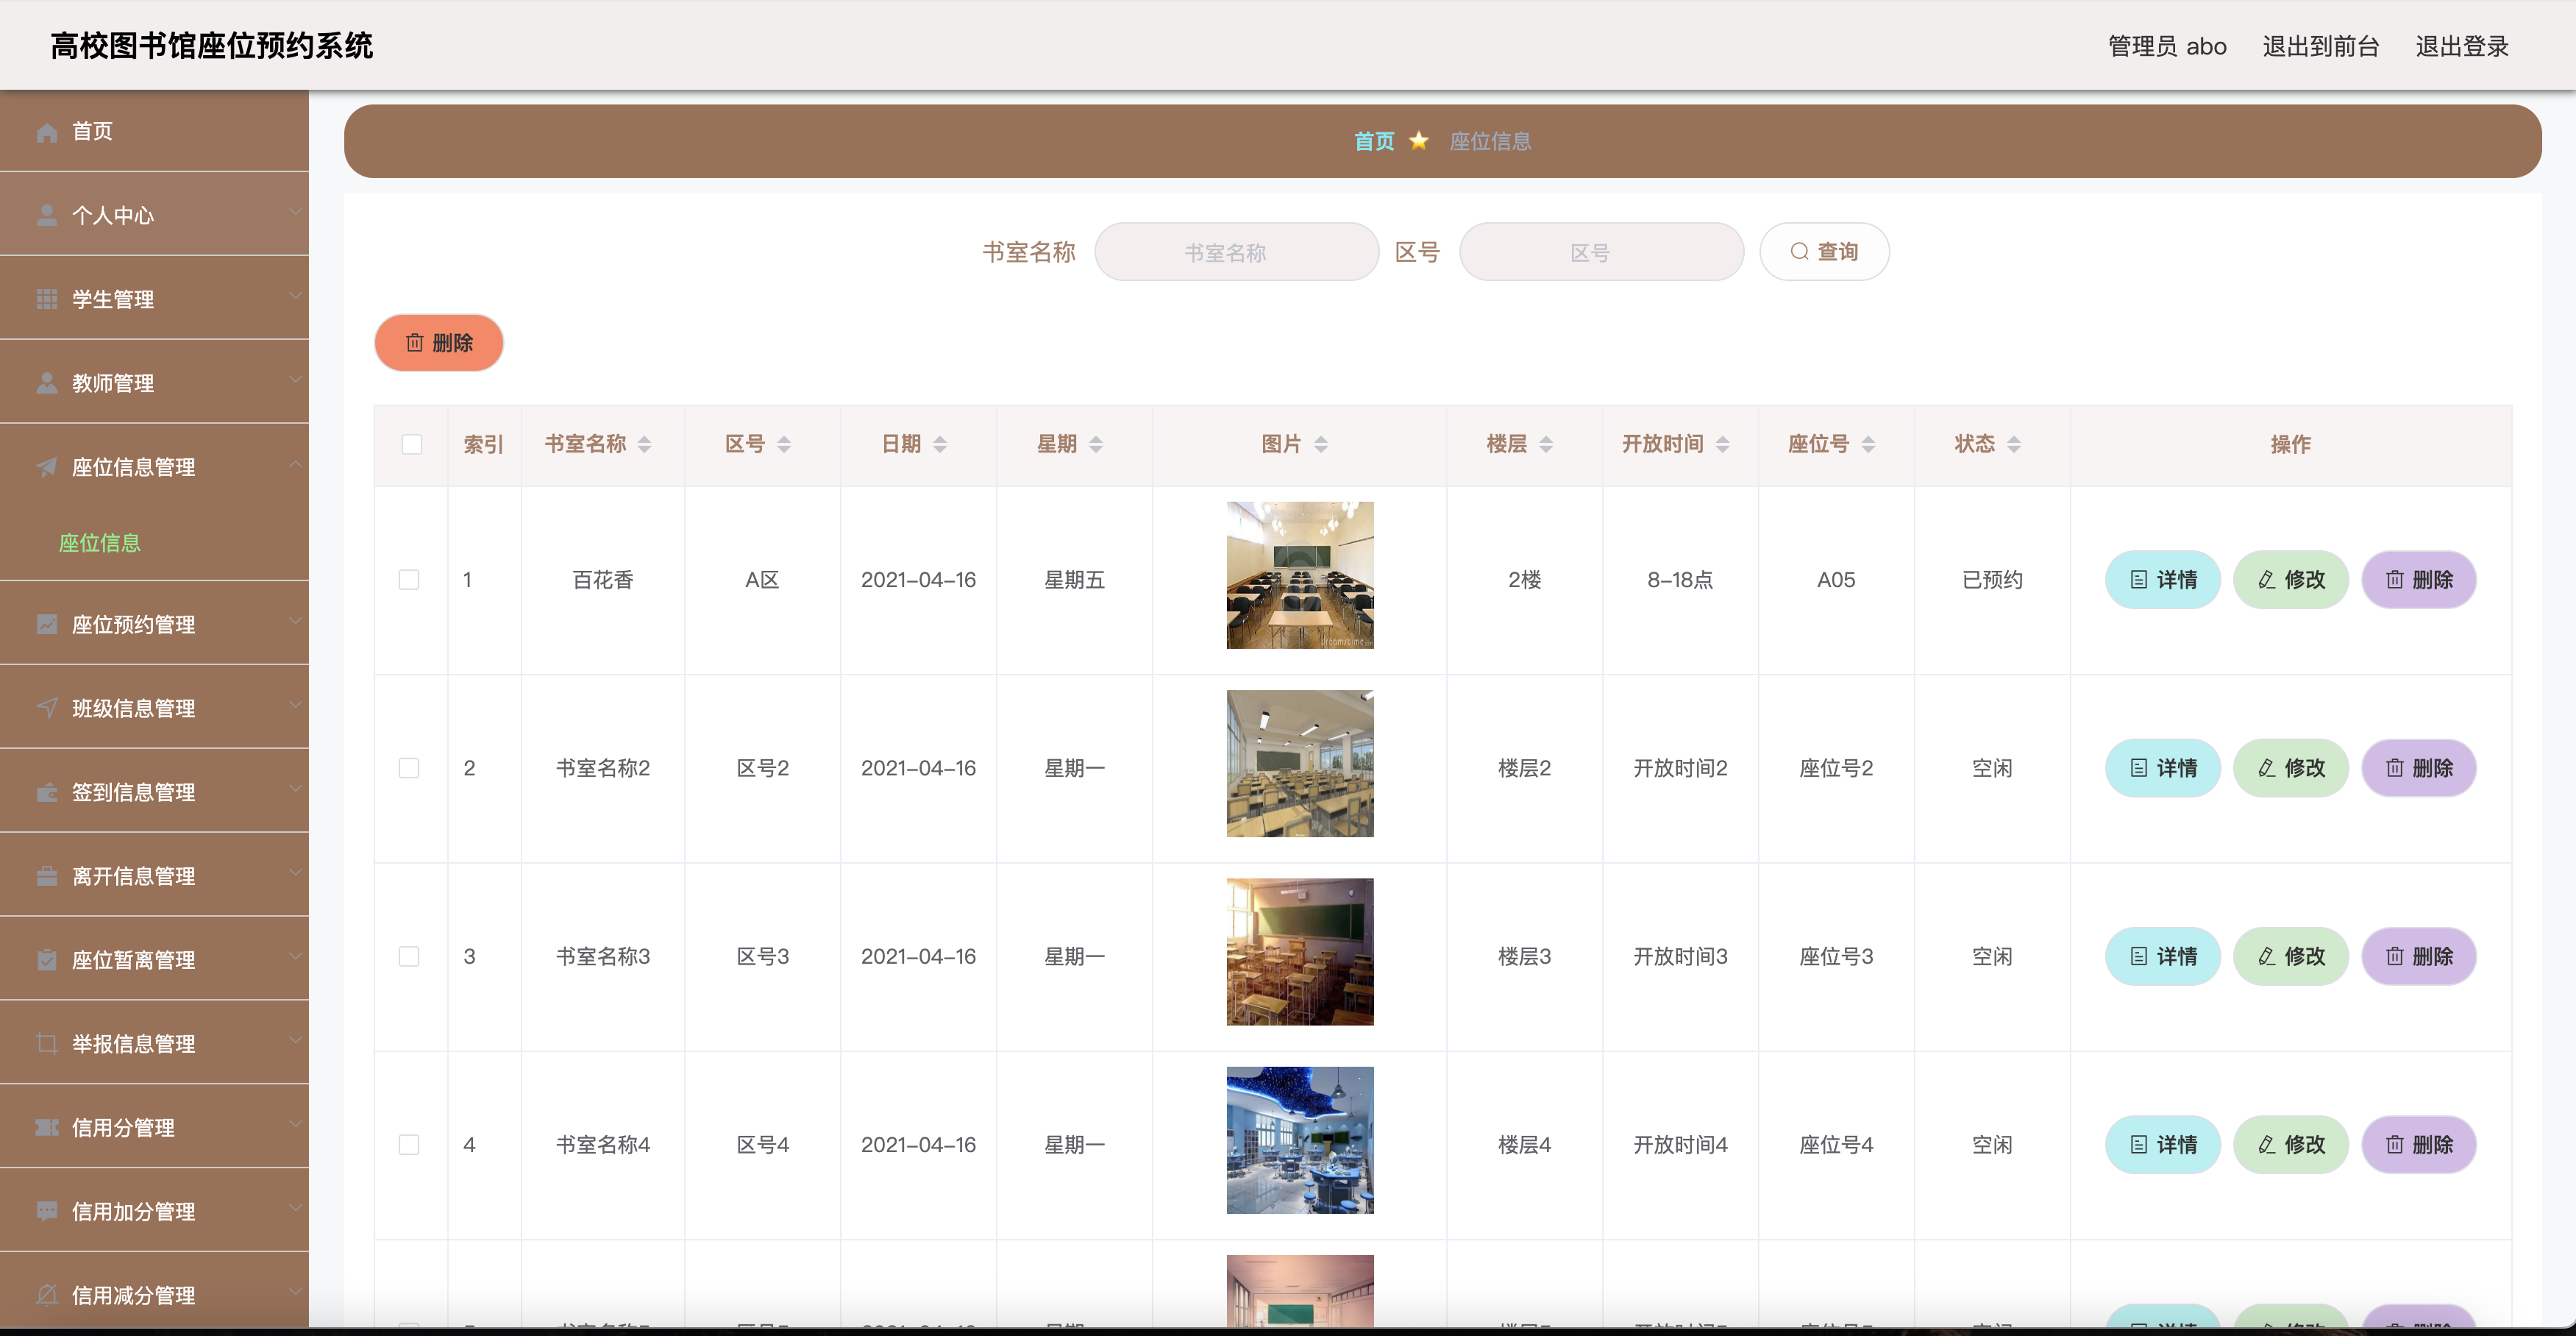Image resolution: width=2576 pixels, height=1336 pixels.
Task: Focus the 书室名称 search input field
Action: (x=1237, y=252)
